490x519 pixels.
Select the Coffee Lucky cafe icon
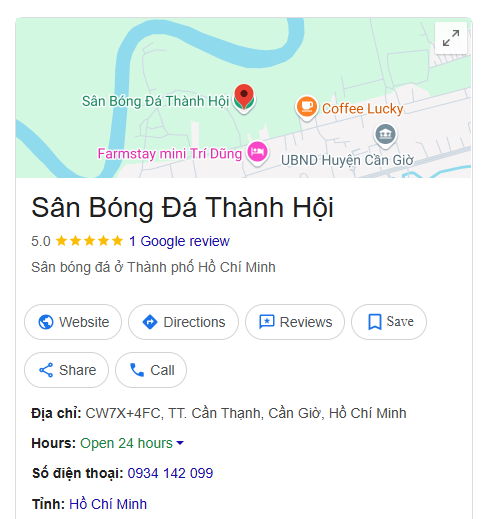(306, 107)
